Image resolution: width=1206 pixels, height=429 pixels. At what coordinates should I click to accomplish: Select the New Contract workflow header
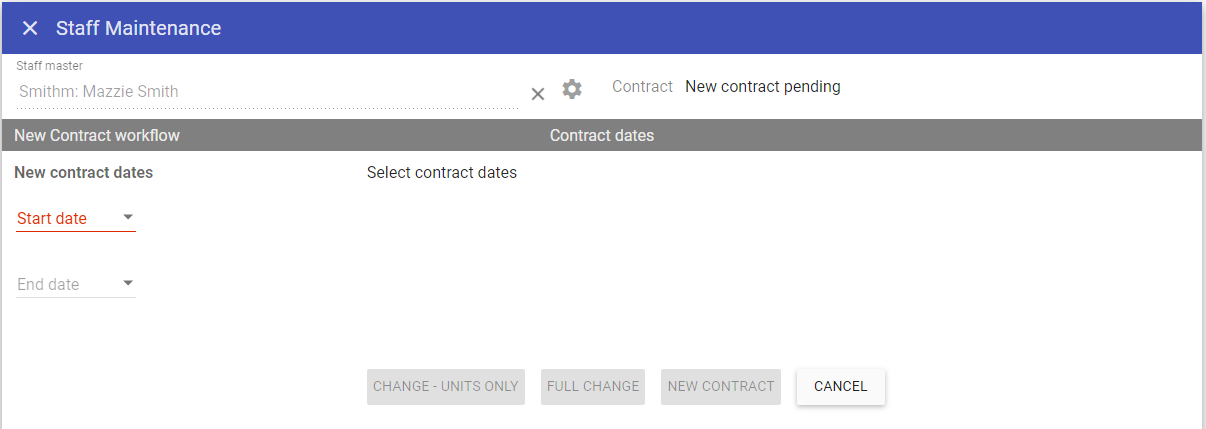tap(97, 135)
